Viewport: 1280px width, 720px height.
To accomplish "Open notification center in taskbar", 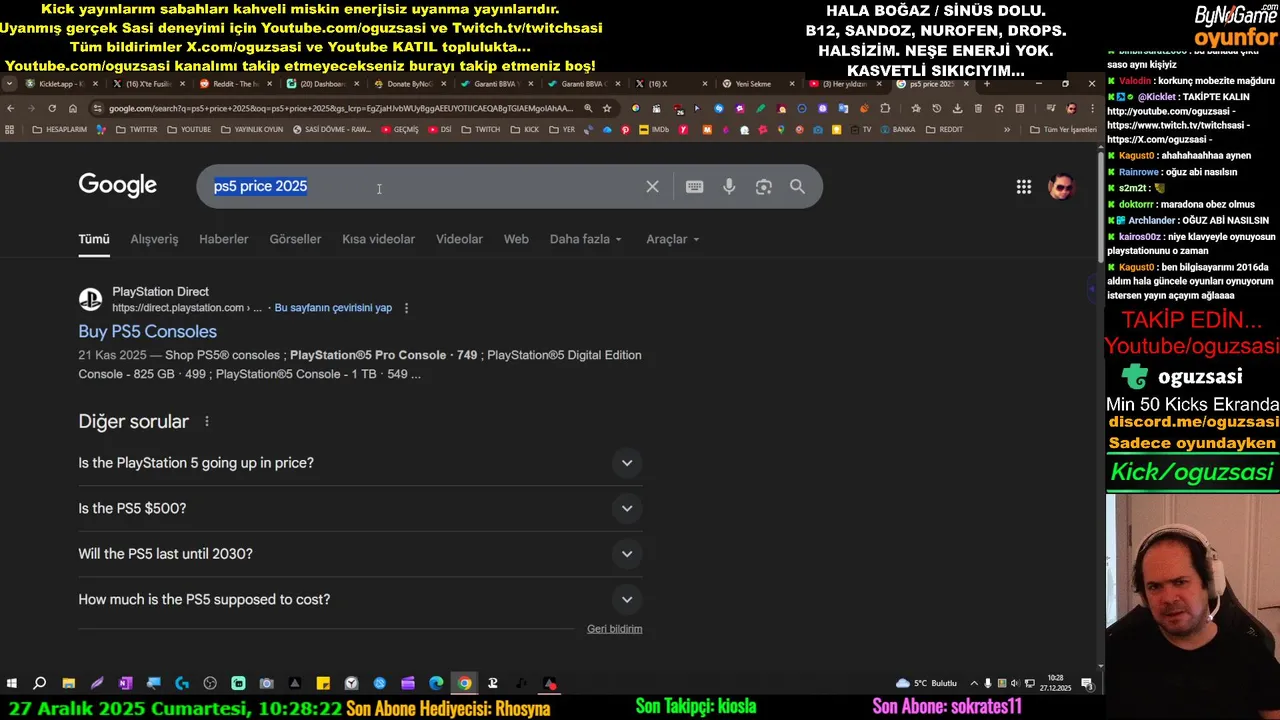I will (x=1087, y=684).
